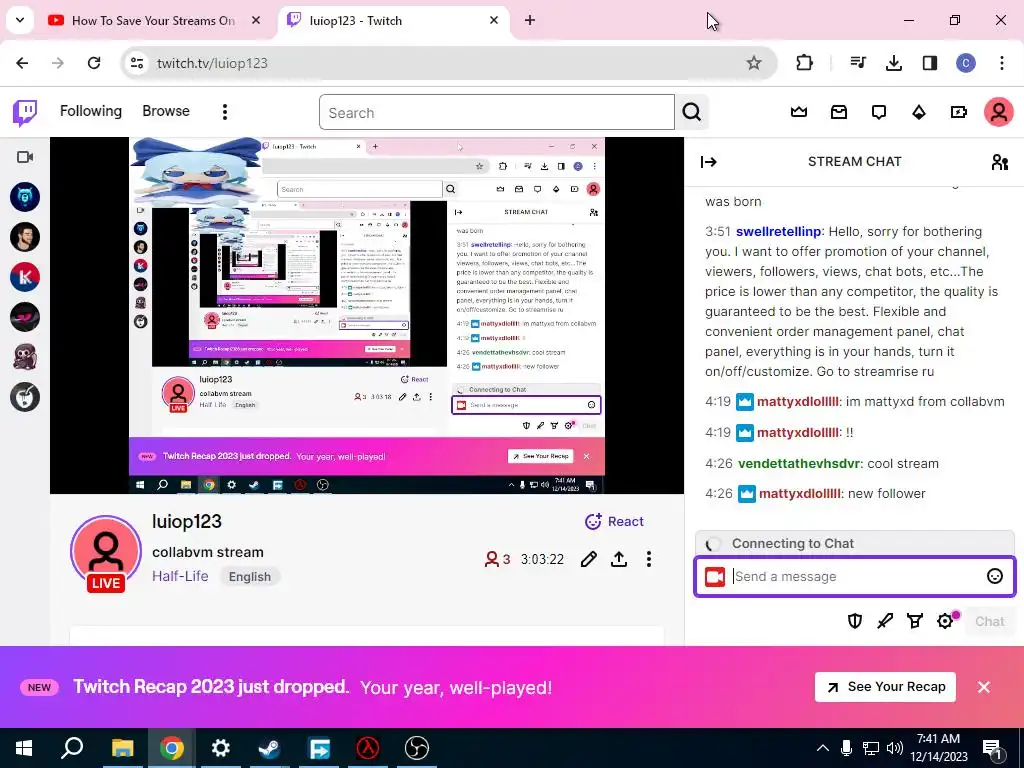1024x768 pixels.
Task: Open the stream options three-dot menu
Action: pos(648,559)
